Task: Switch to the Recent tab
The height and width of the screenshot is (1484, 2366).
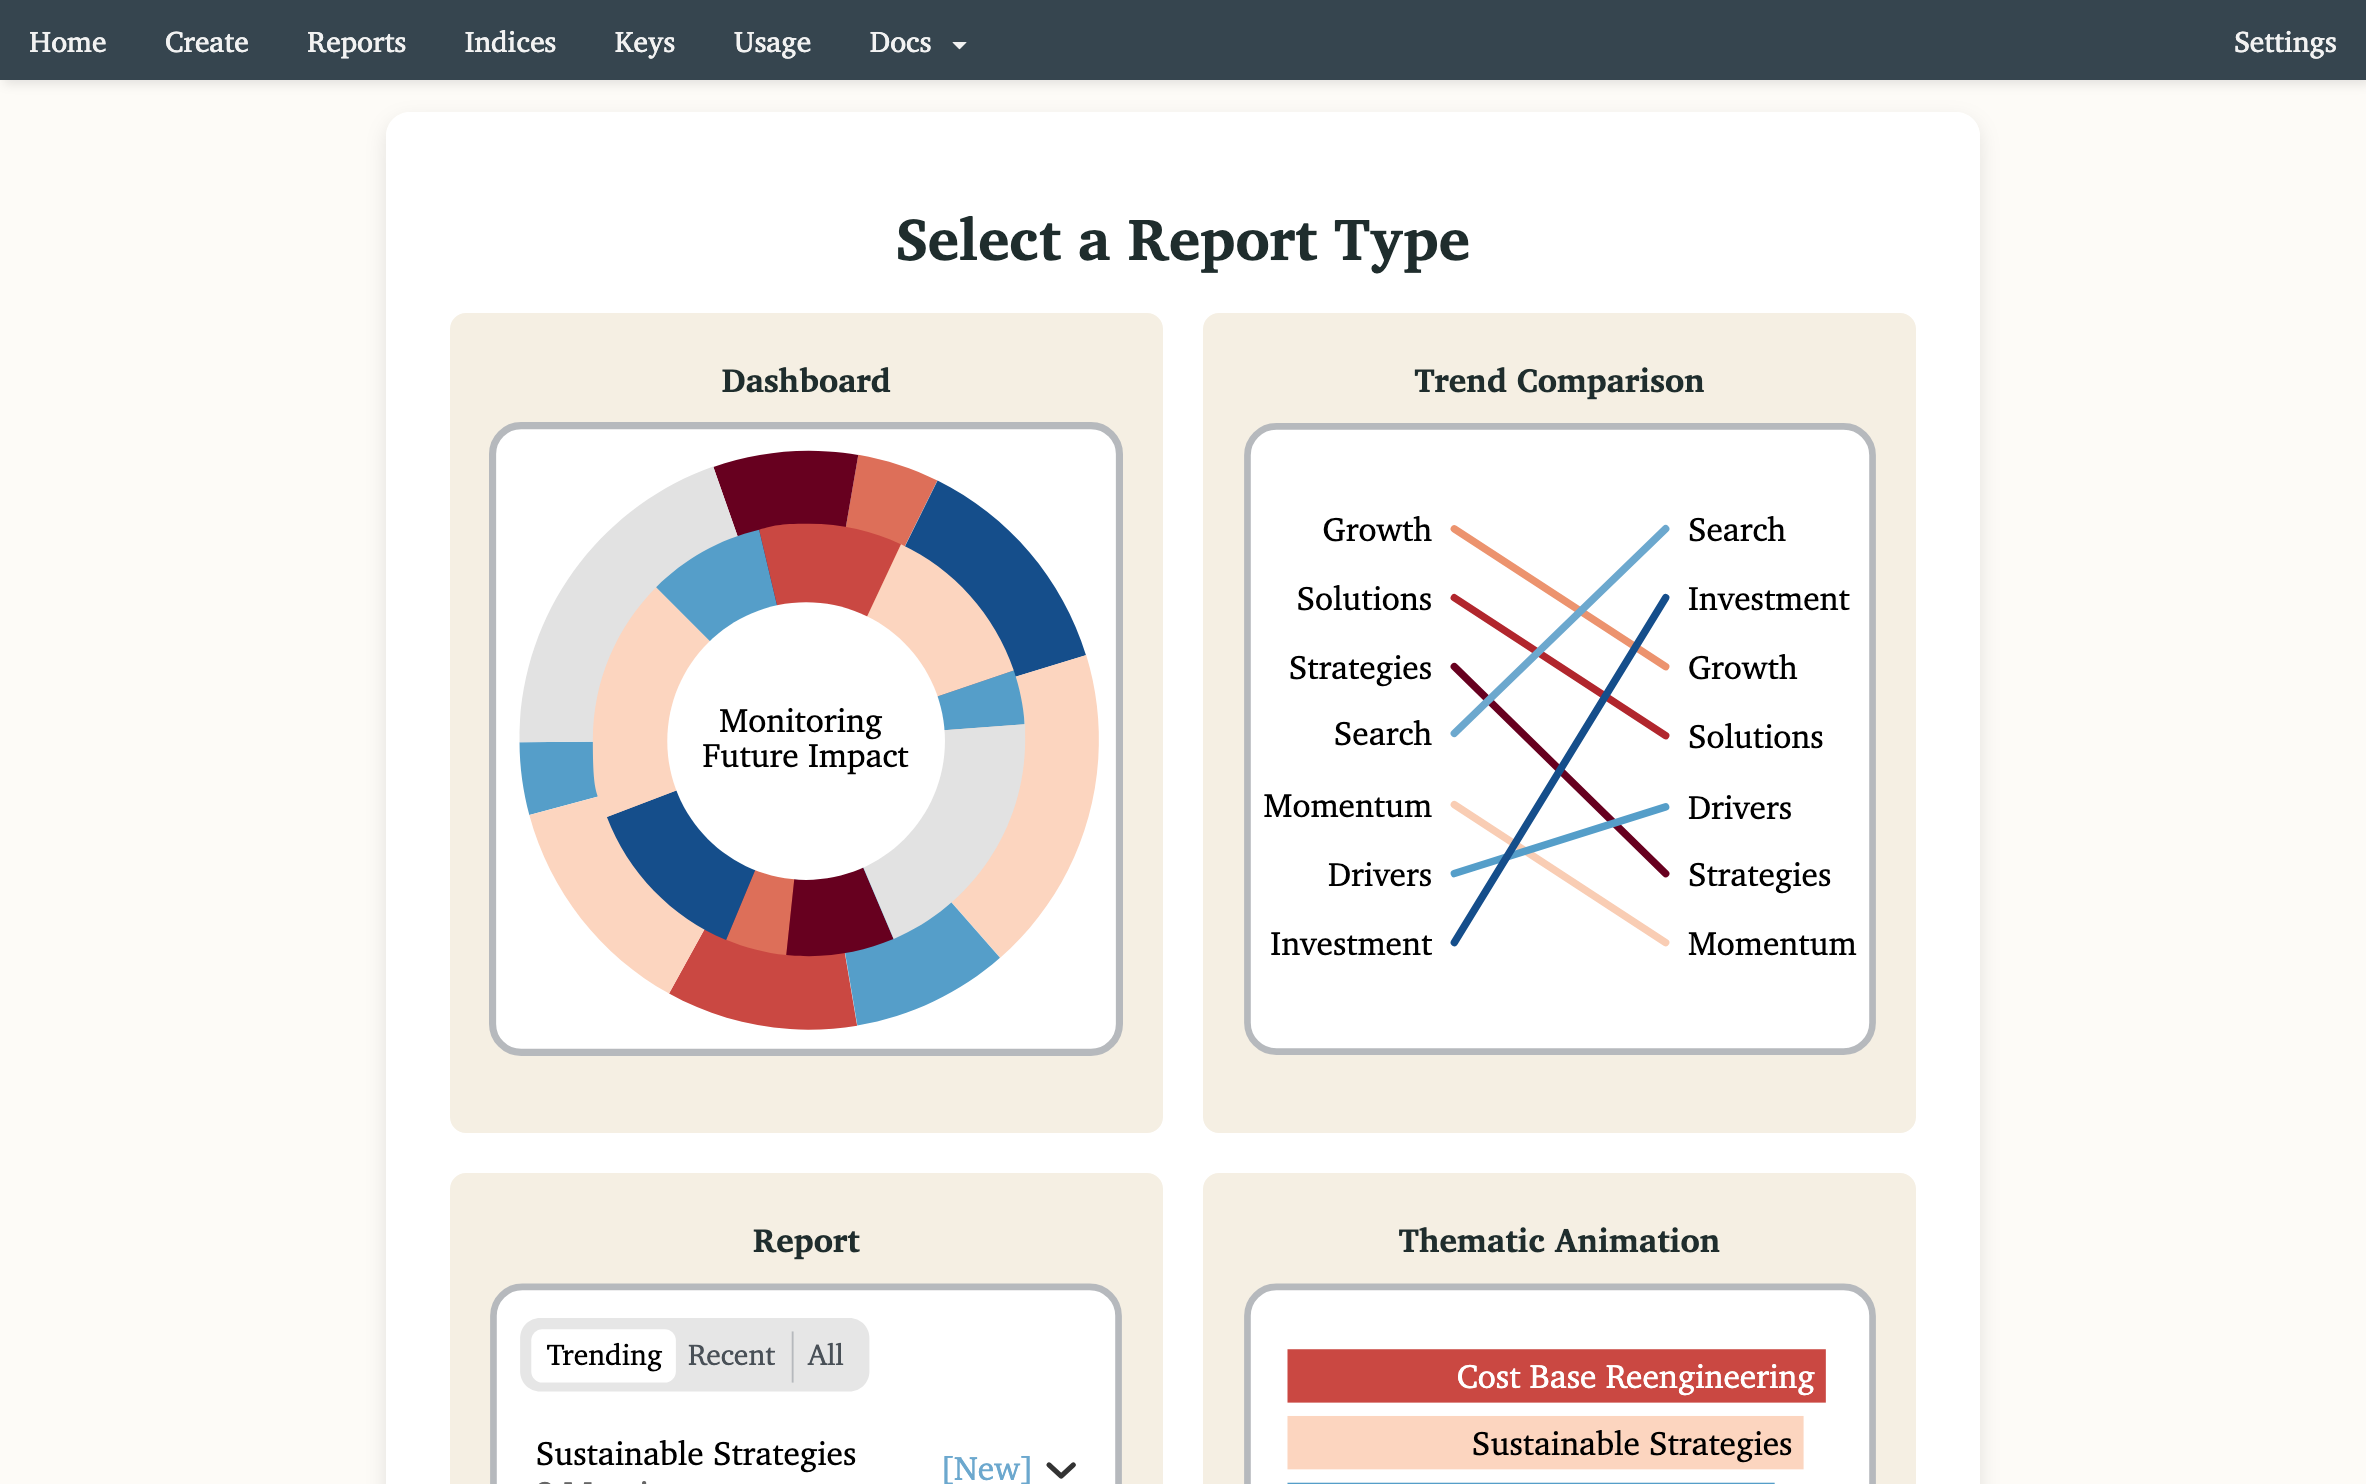Action: (732, 1354)
